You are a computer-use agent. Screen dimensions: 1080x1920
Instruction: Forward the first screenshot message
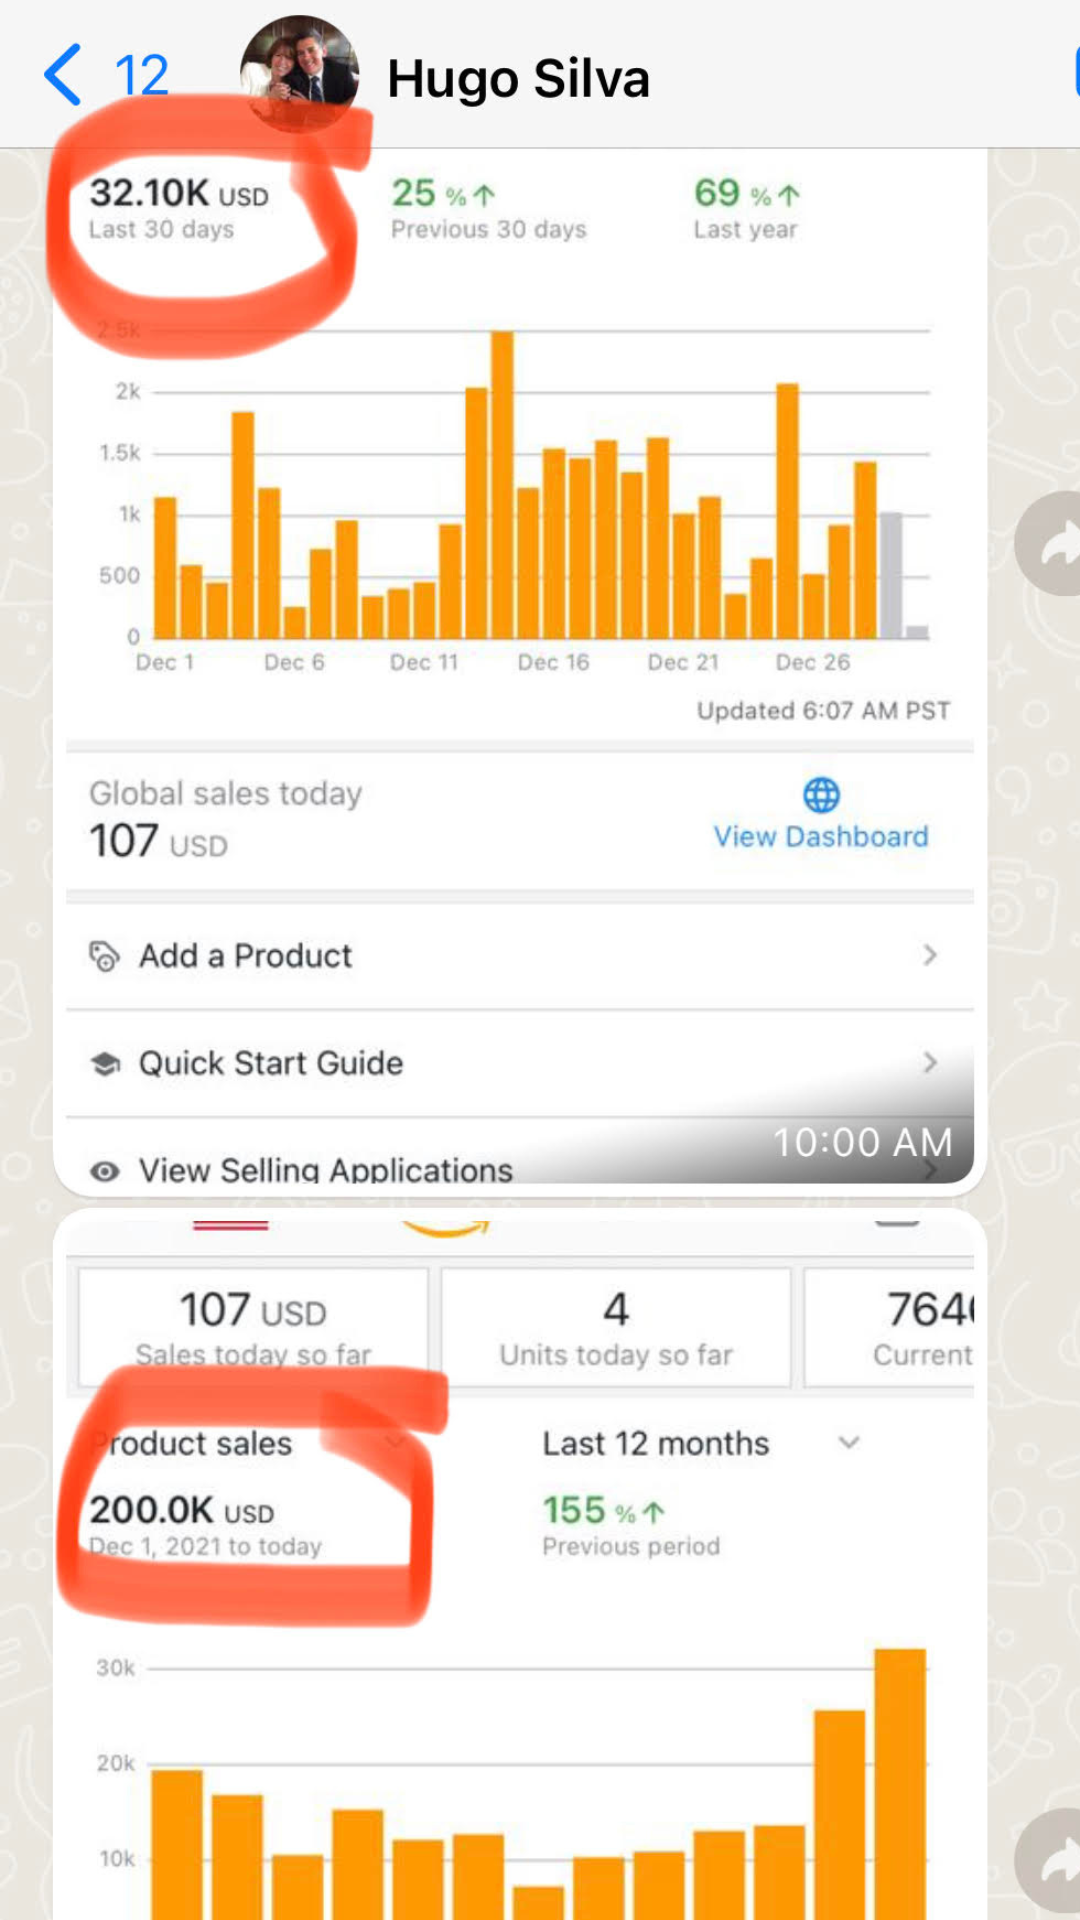1052,544
